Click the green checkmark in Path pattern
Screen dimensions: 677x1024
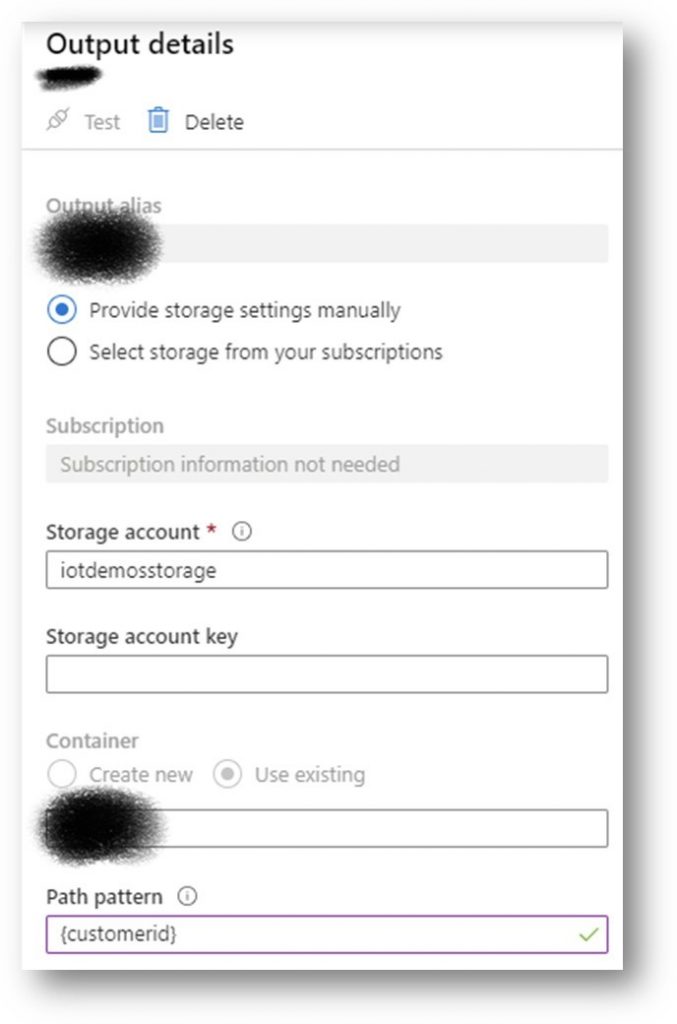(x=588, y=935)
